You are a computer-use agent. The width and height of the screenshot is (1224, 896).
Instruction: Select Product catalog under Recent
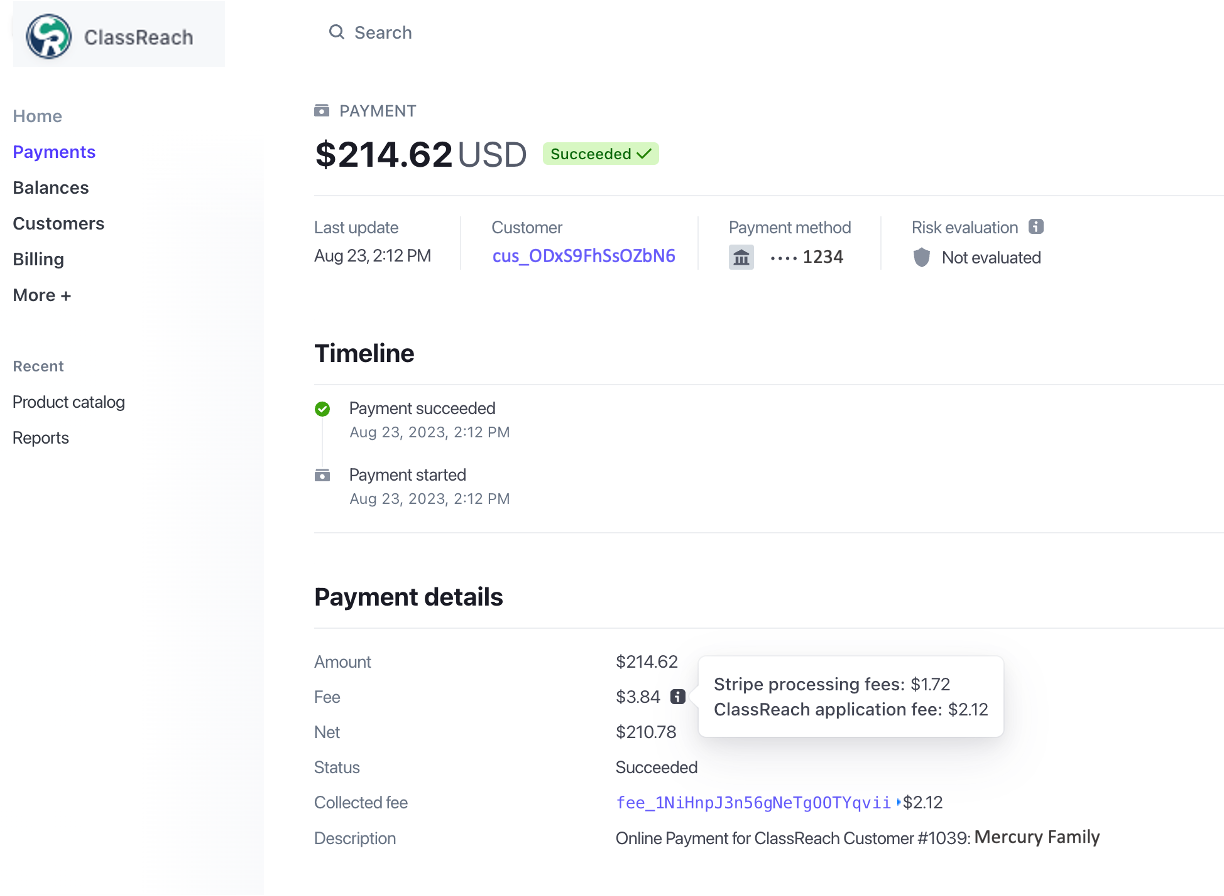pos(68,402)
